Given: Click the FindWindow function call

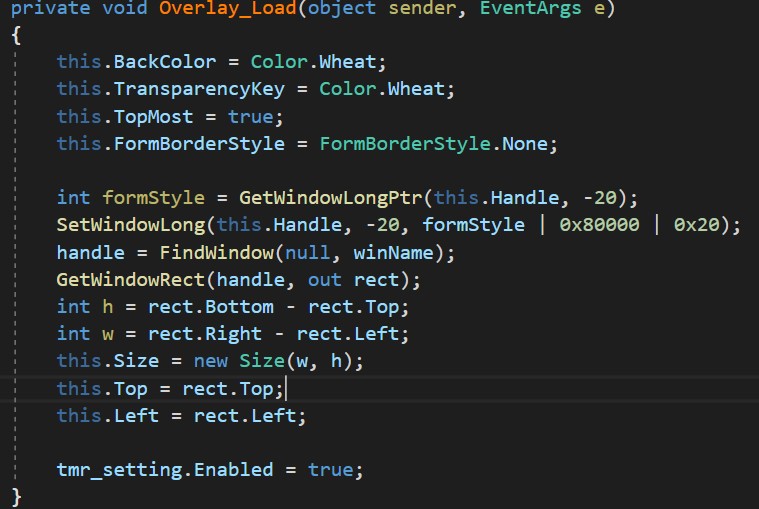Looking at the screenshot, I should tap(216, 253).
